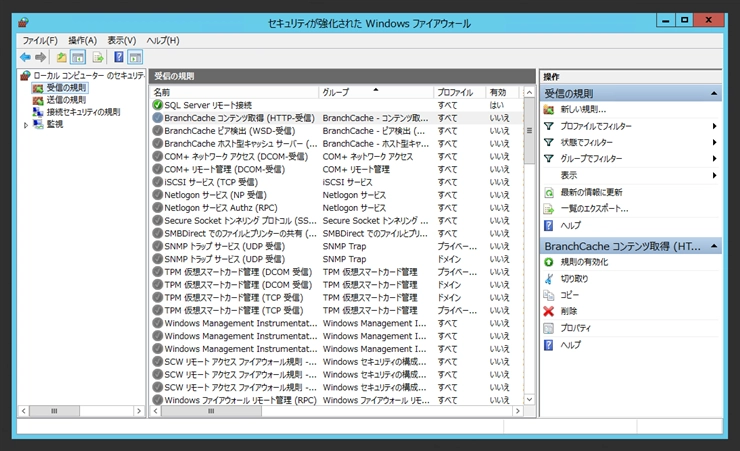Click 規則の有効化 action
Viewport: 740px width, 451px height.
pyautogui.click(x=584, y=262)
